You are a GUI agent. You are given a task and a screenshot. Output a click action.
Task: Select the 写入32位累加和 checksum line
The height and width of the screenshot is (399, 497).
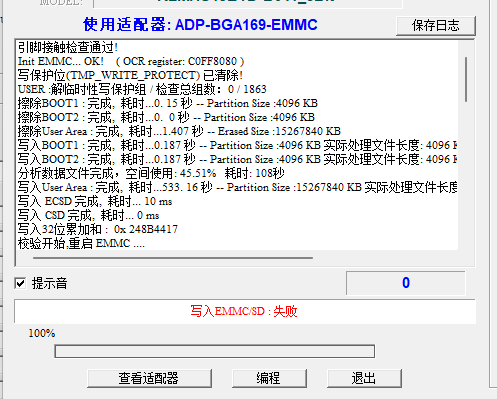(x=98, y=229)
